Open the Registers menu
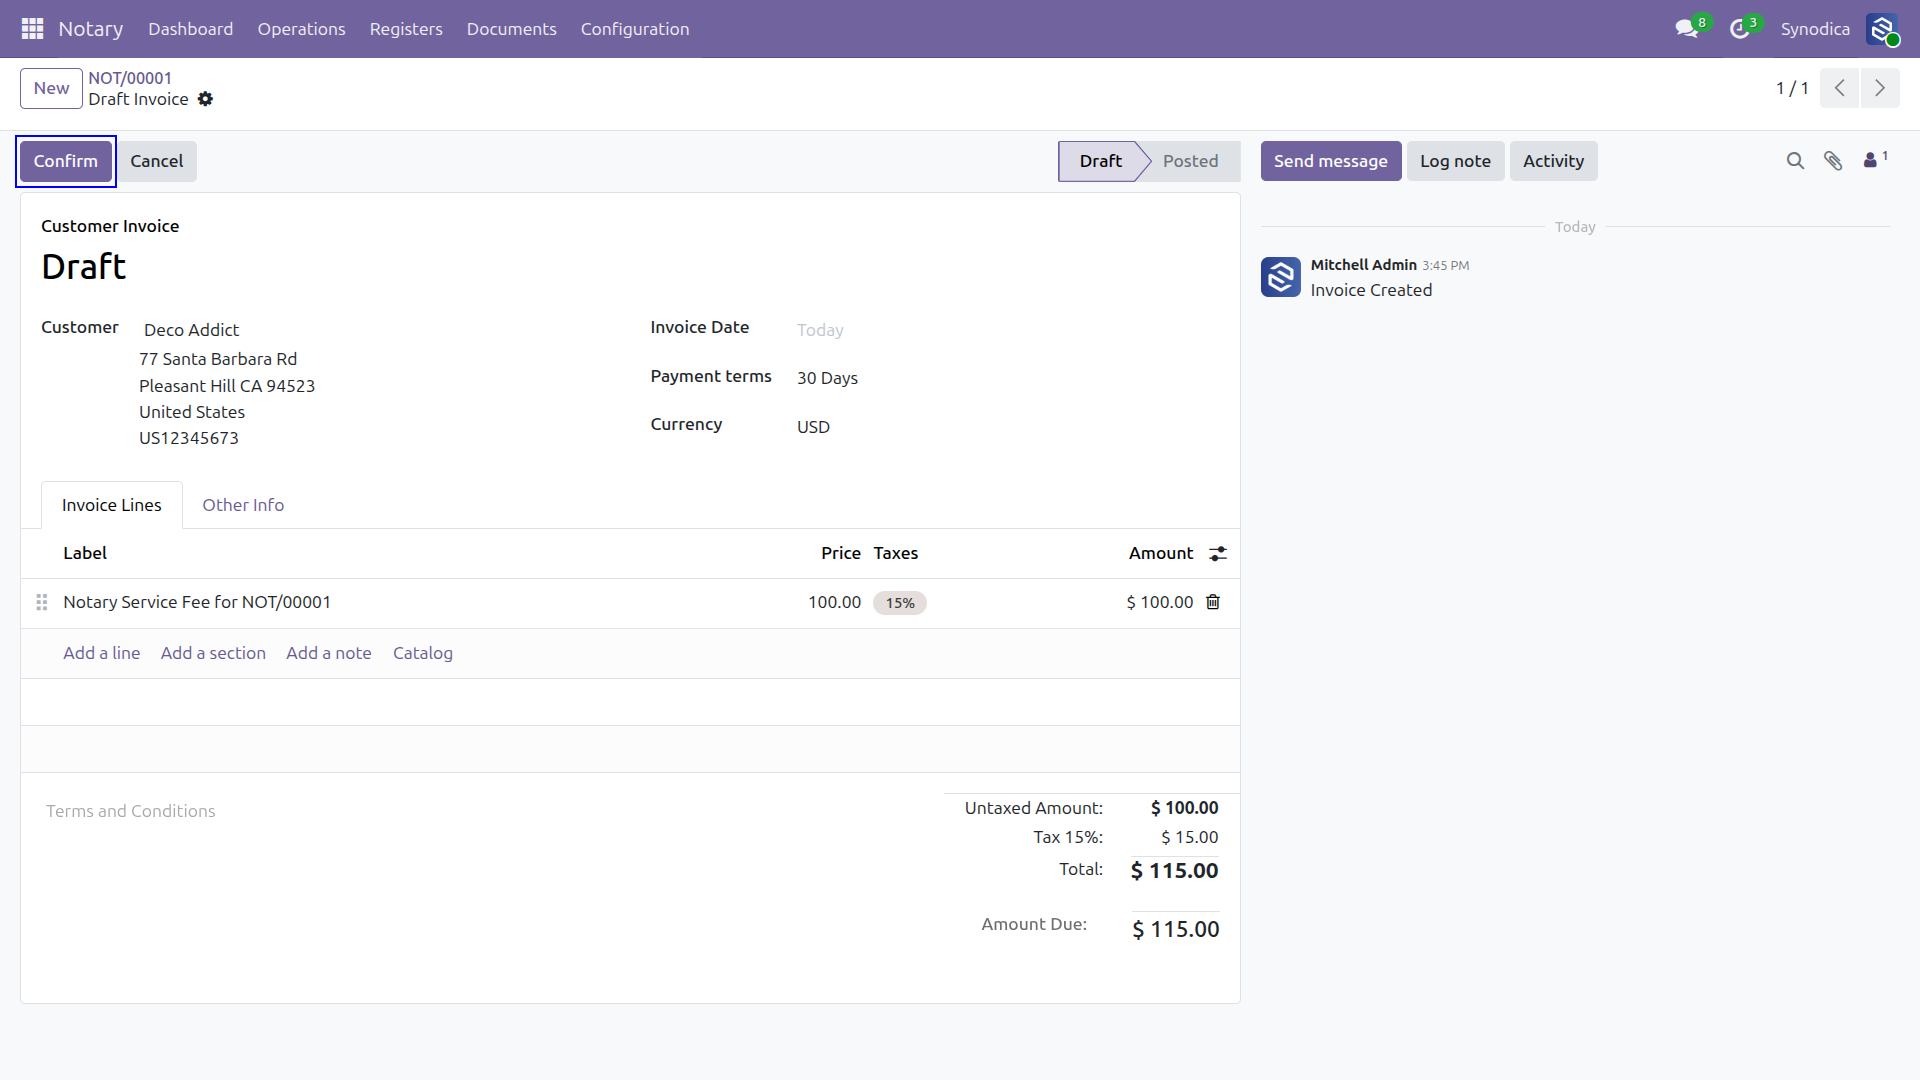Screen dimensions: 1920x1080 coord(406,29)
